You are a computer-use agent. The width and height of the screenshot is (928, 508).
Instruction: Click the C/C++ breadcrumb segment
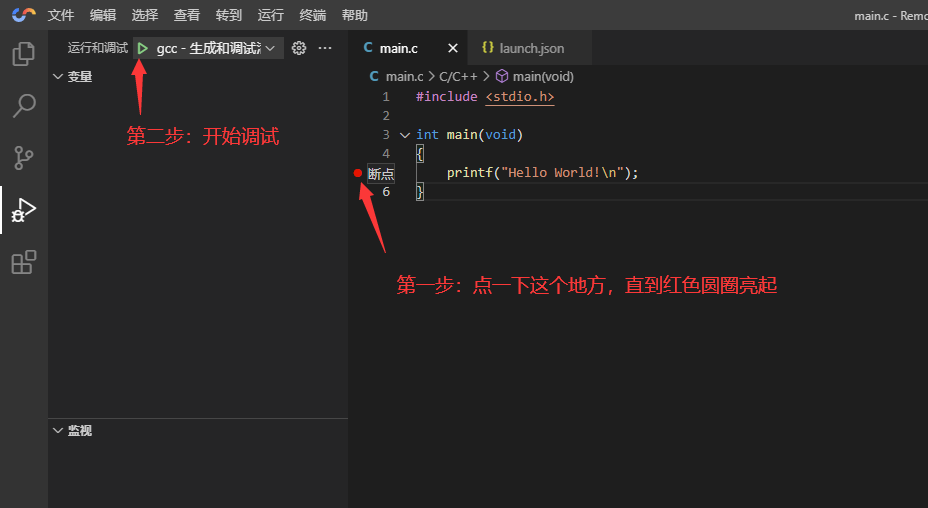click(x=459, y=76)
